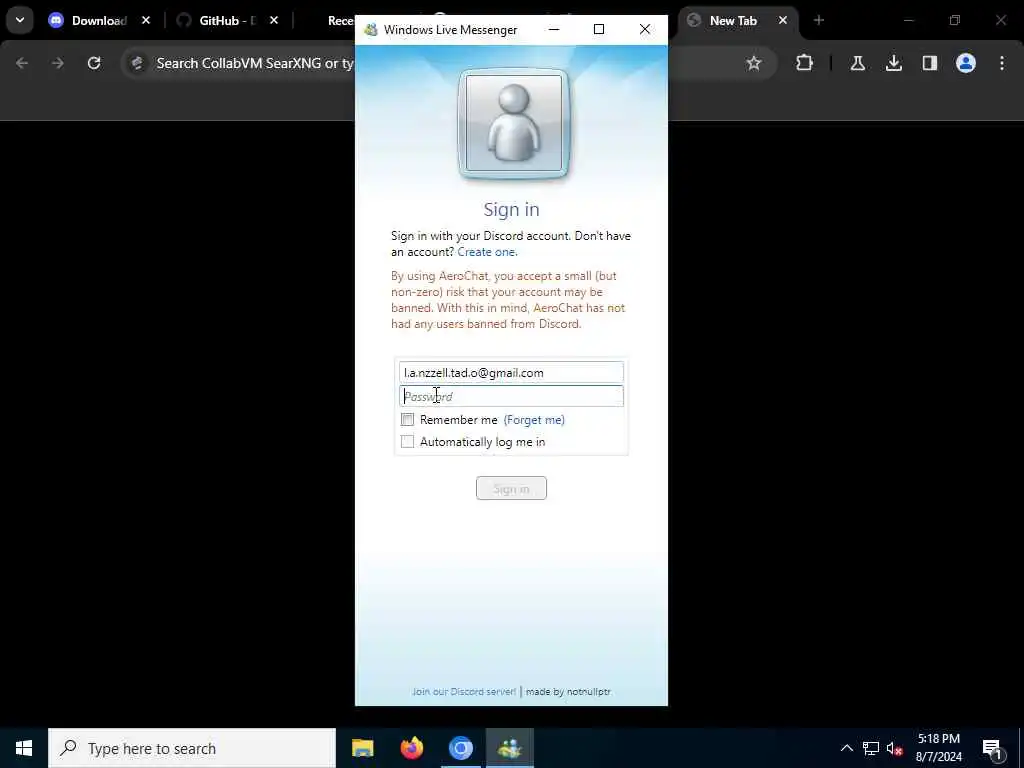1024x768 pixels.
Task: Open a new browser tab with plus
Action: [x=819, y=20]
